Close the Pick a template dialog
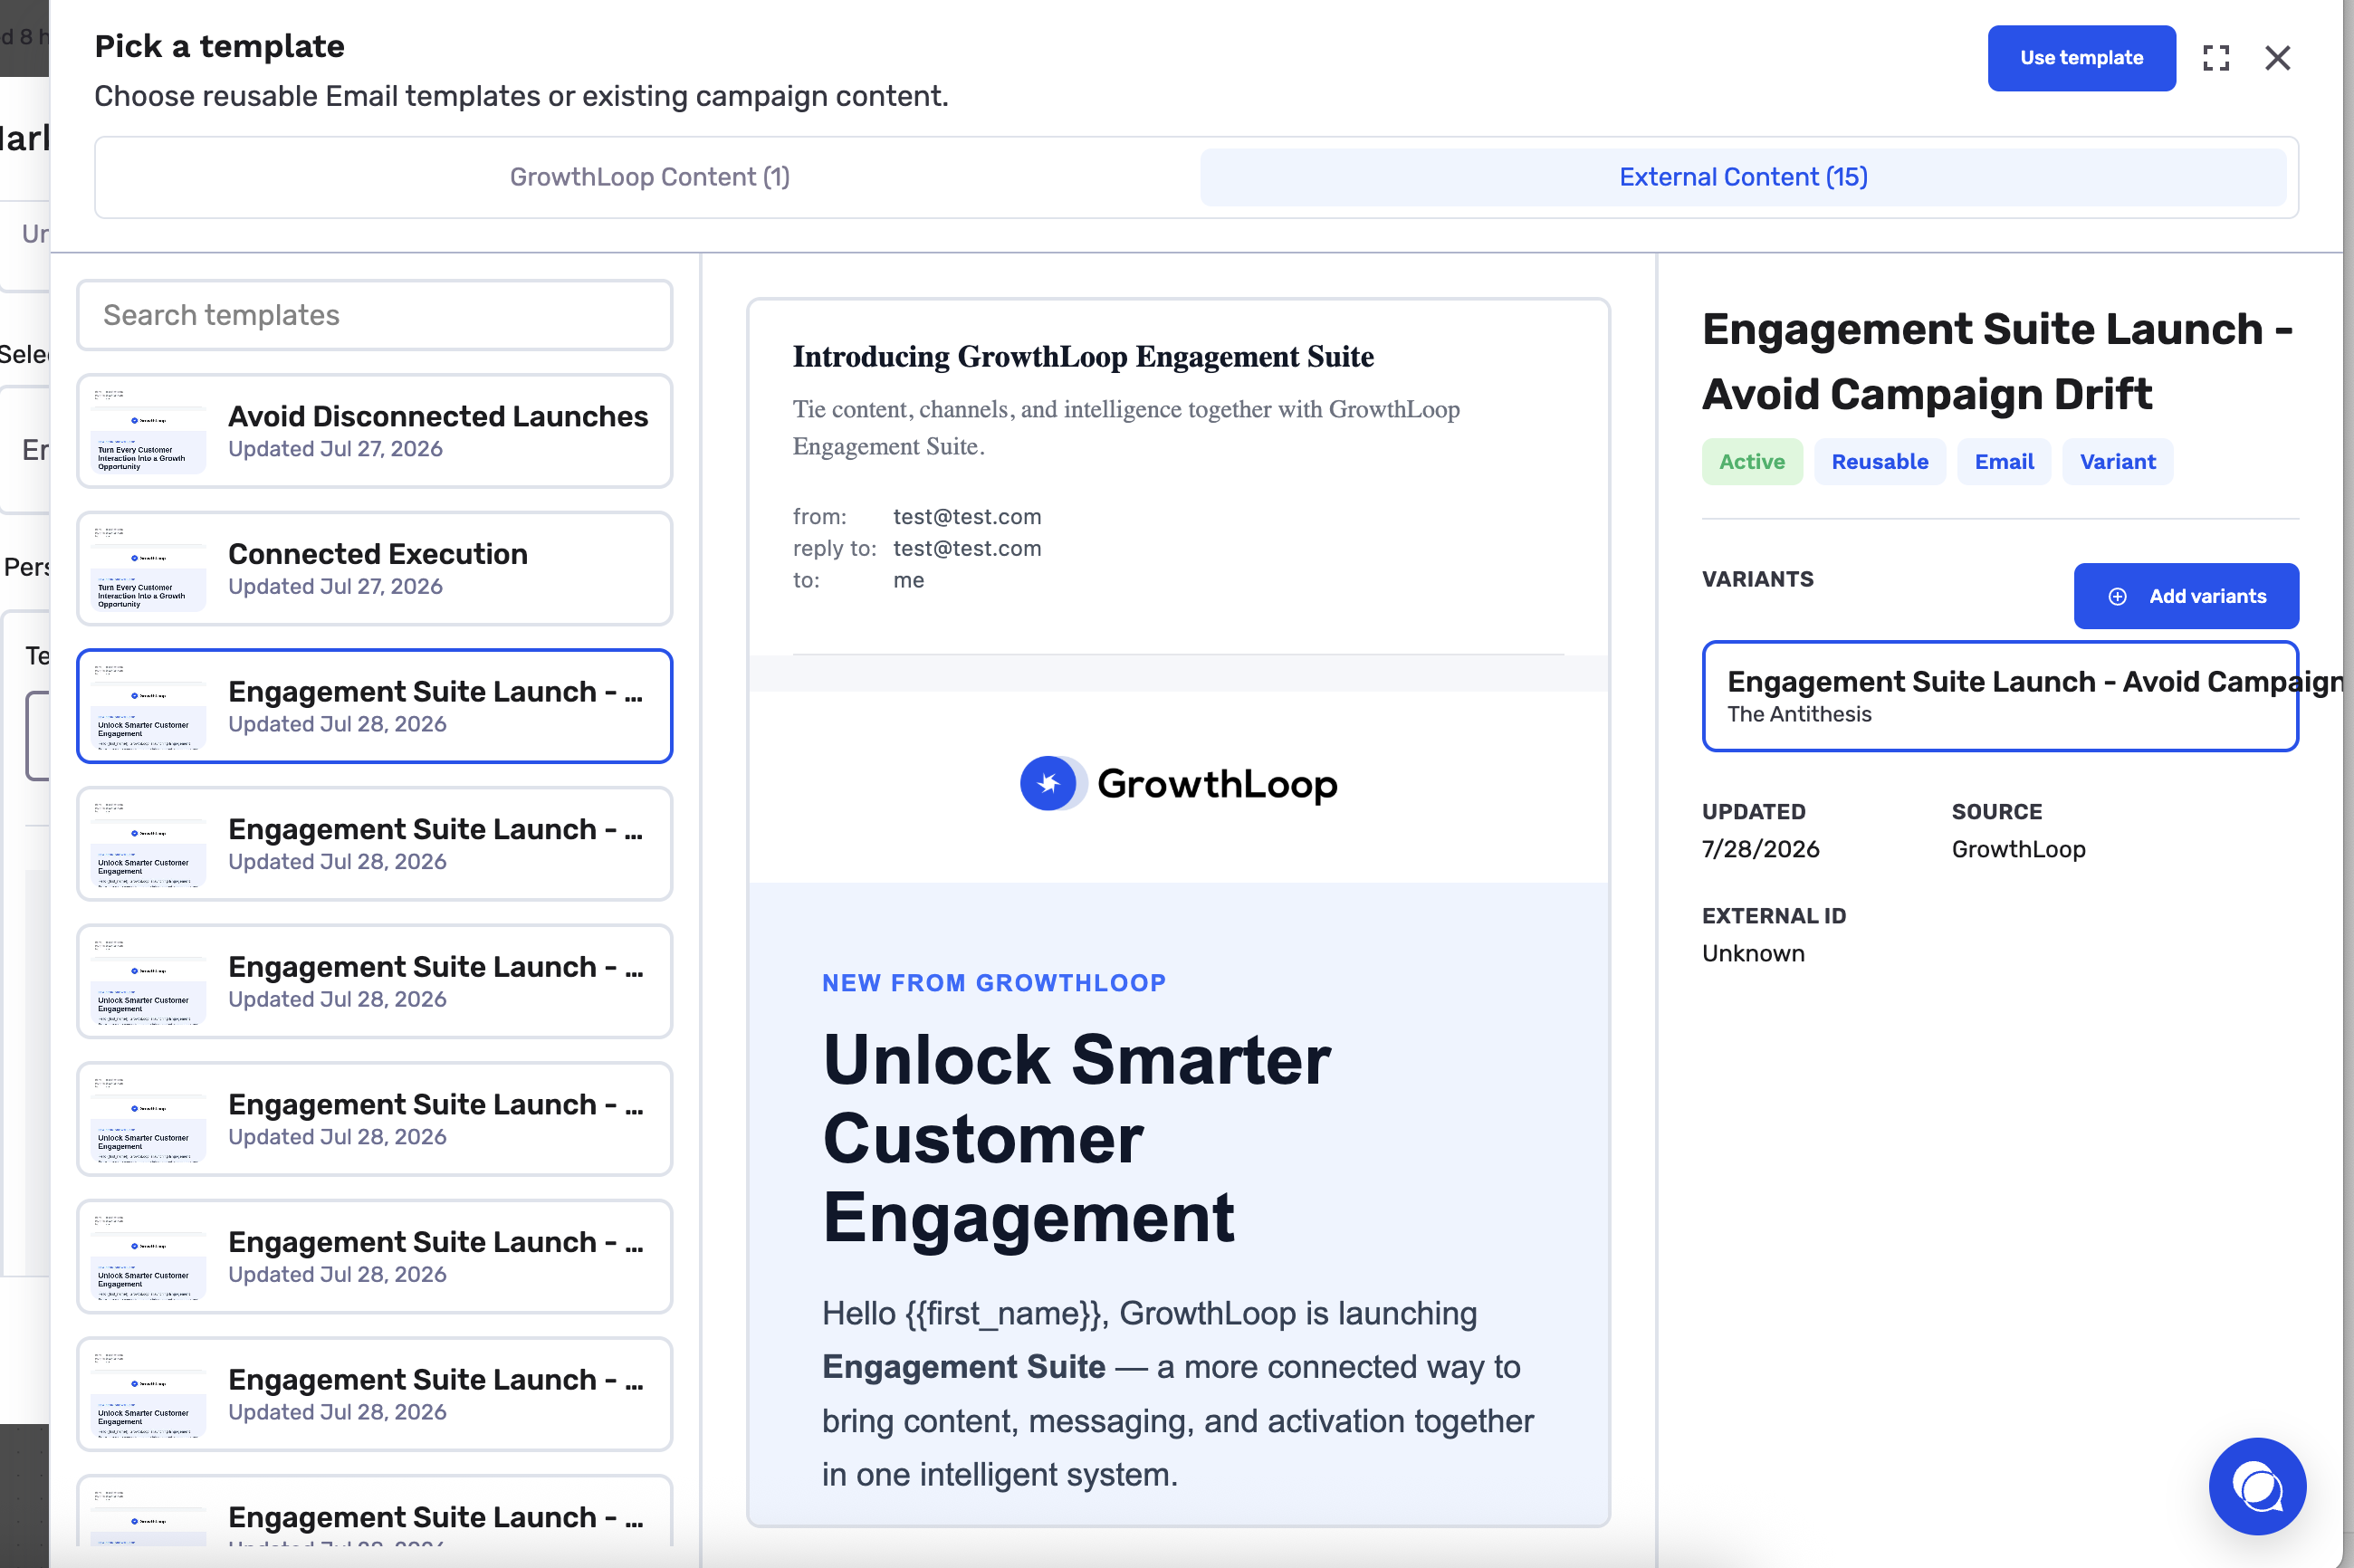 2278,58
